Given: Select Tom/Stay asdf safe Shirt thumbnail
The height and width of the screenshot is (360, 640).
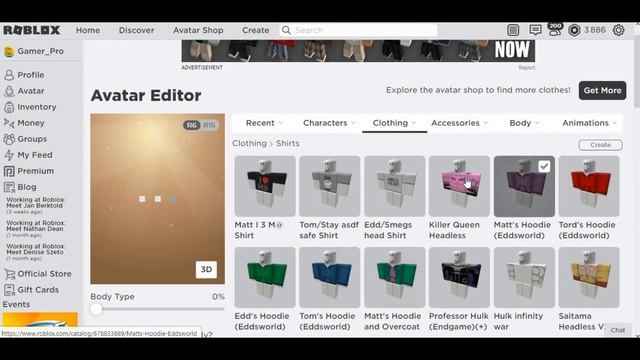Looking at the screenshot, I should (329, 186).
